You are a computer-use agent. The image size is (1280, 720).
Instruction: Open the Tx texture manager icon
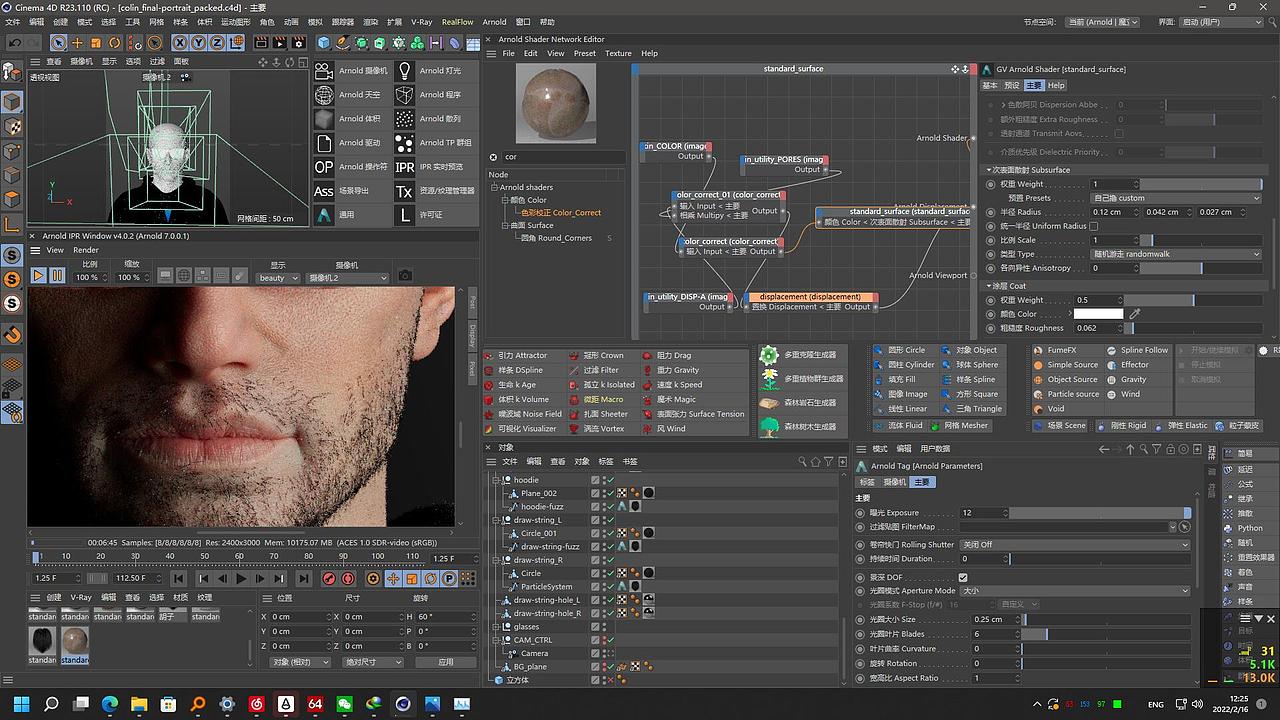pos(404,191)
